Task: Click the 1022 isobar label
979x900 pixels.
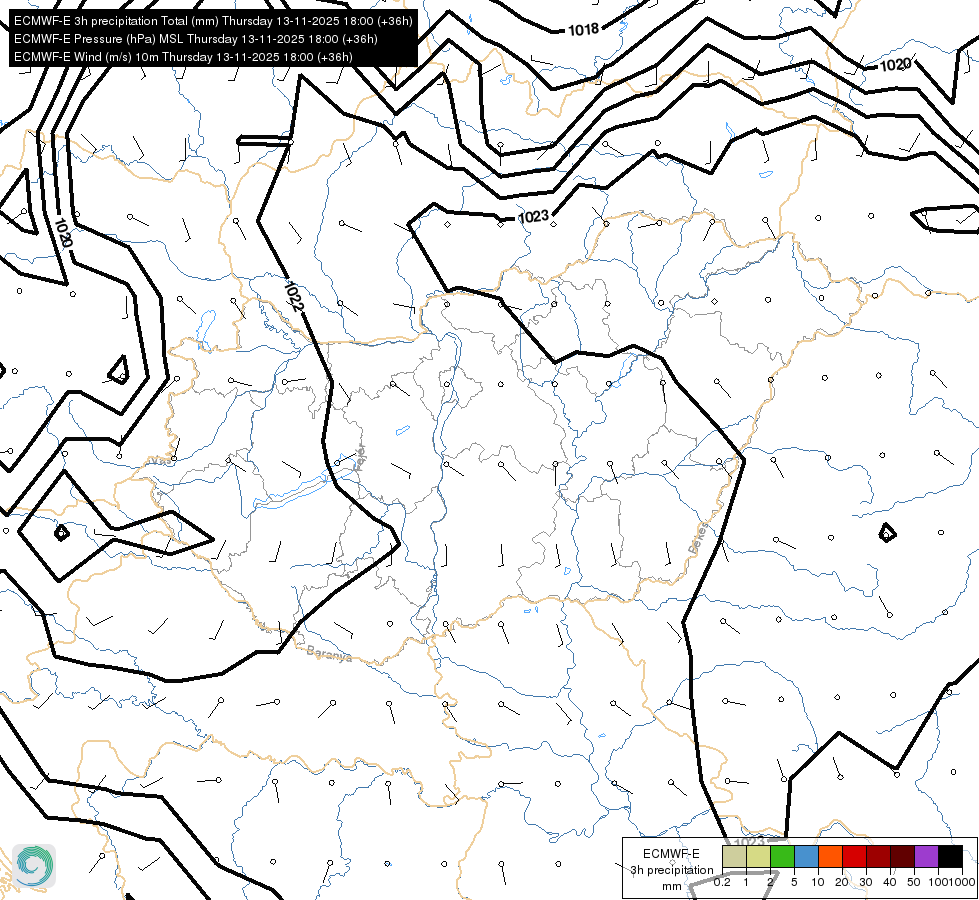Action: point(293,297)
